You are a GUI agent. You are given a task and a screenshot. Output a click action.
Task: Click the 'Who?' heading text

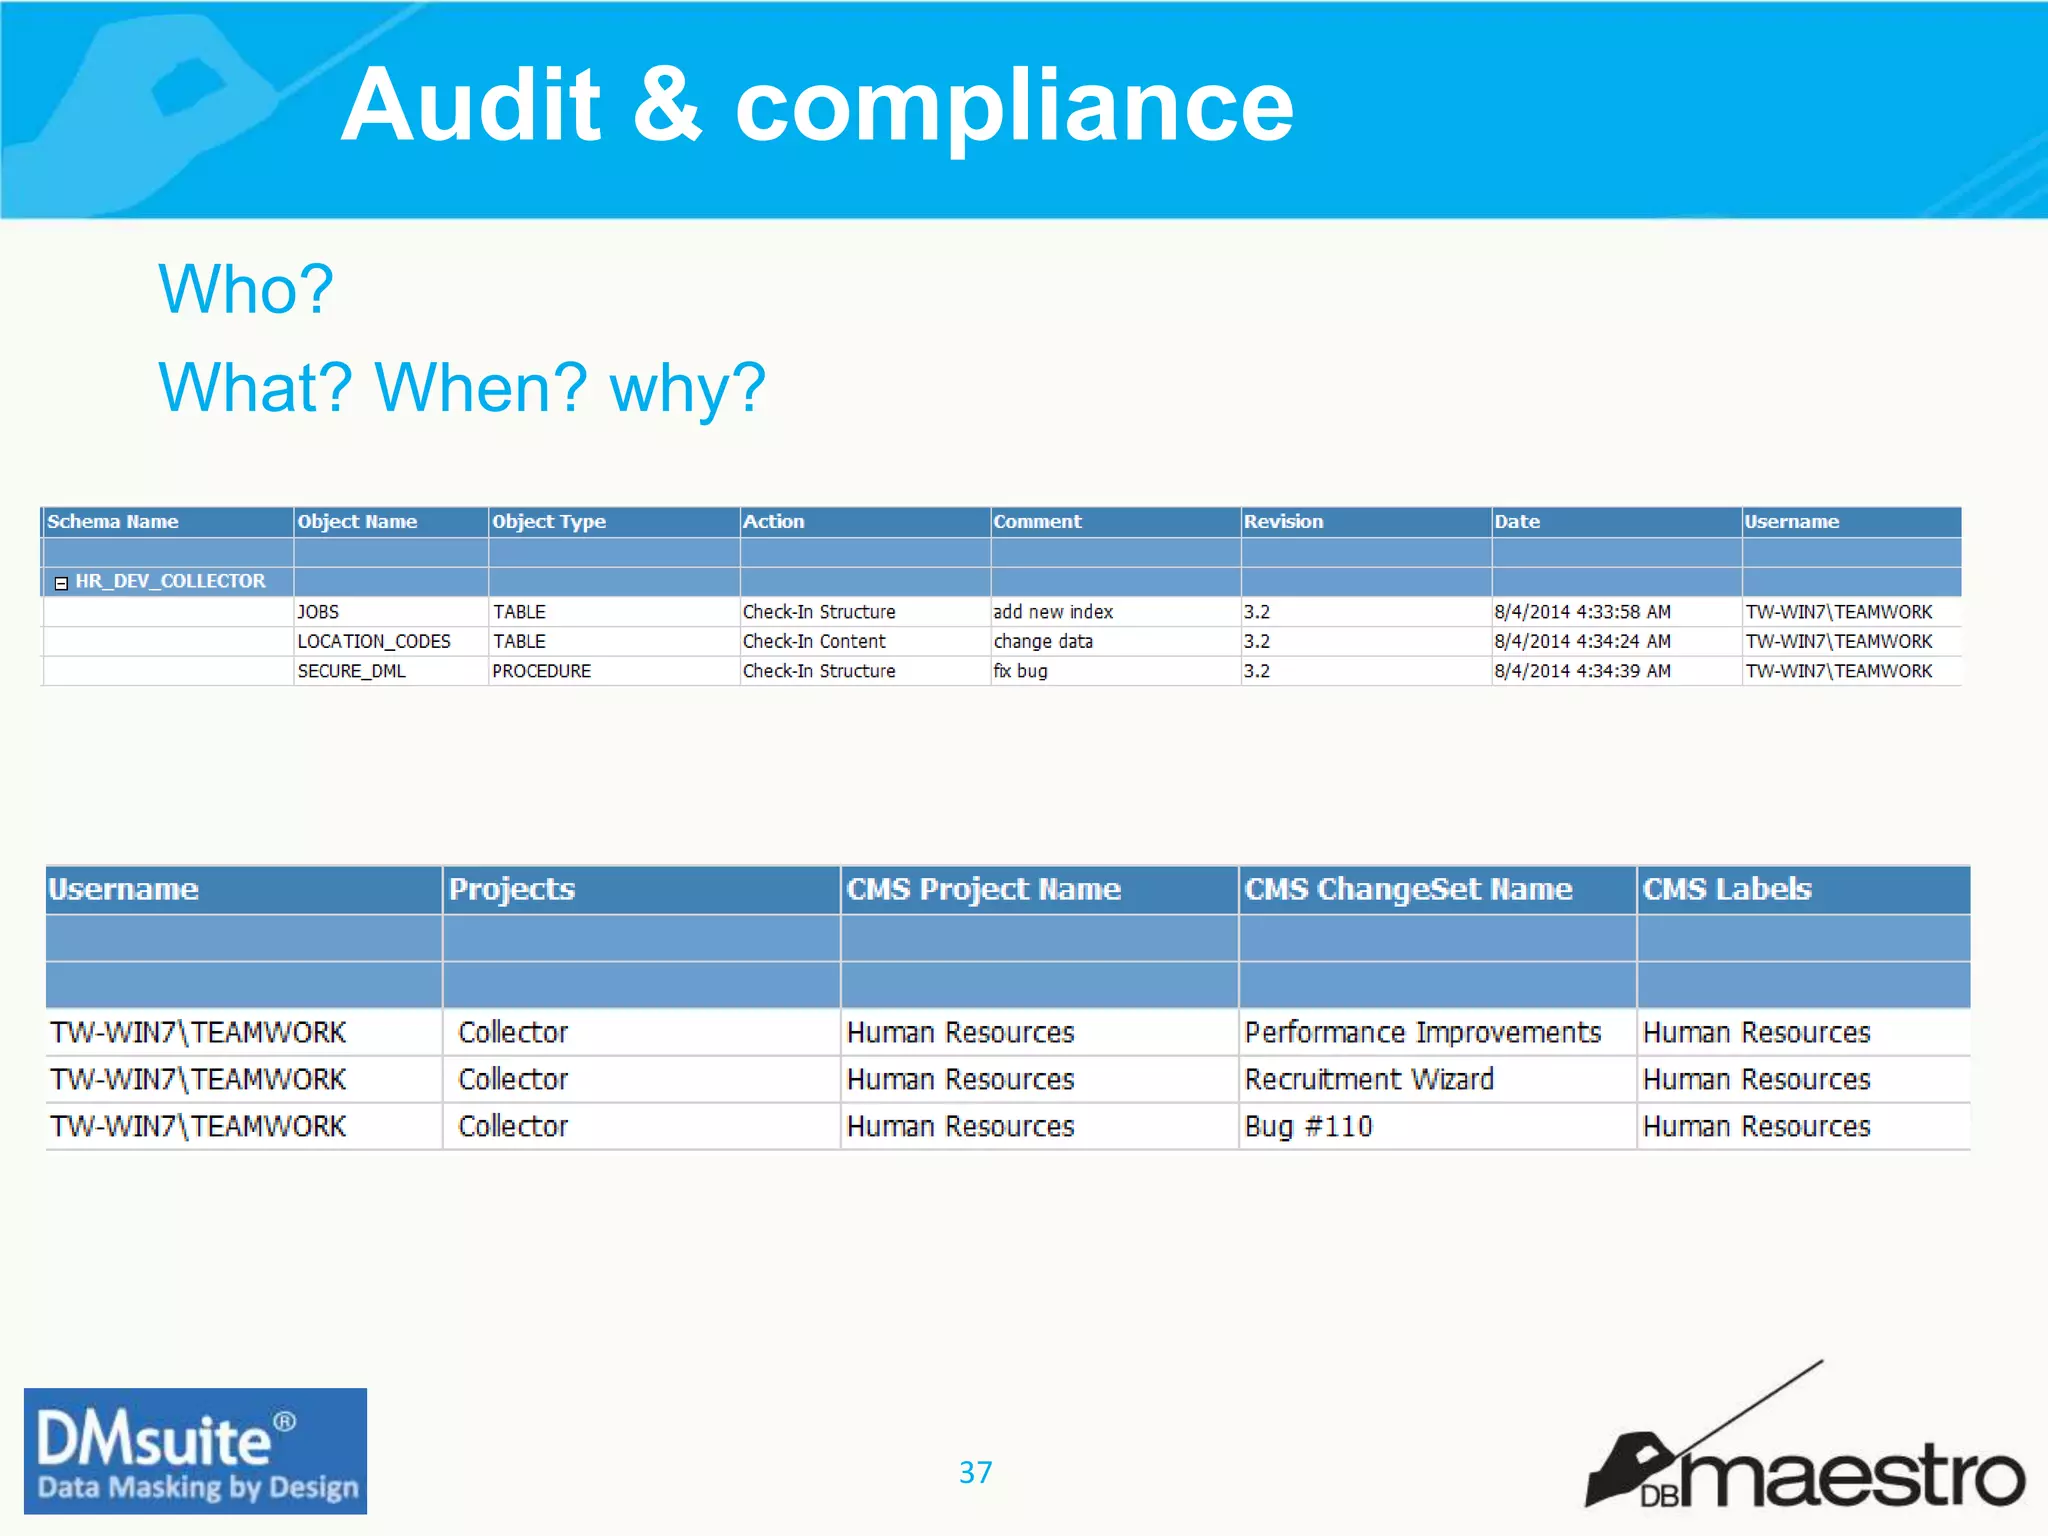pyautogui.click(x=246, y=289)
